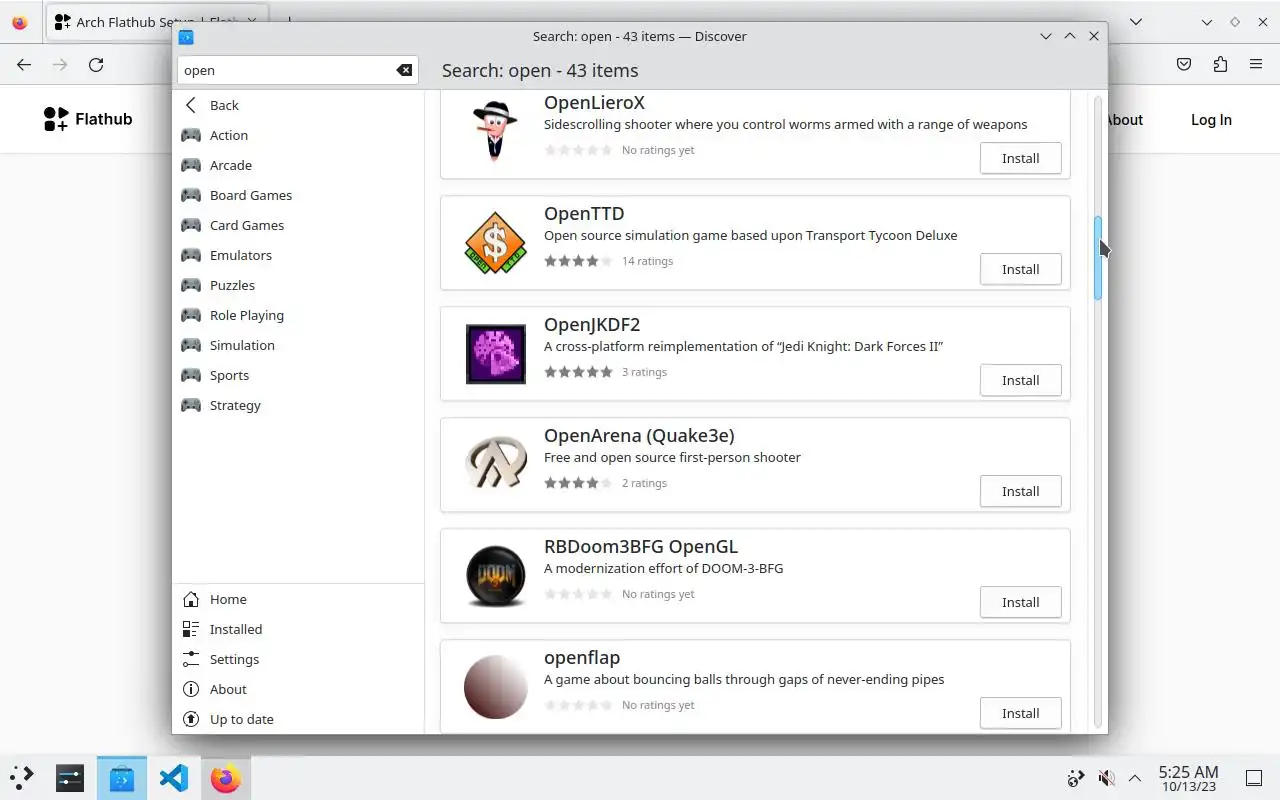Click the openflap ball icon
Screen dimensions: 1280x800
(495, 687)
